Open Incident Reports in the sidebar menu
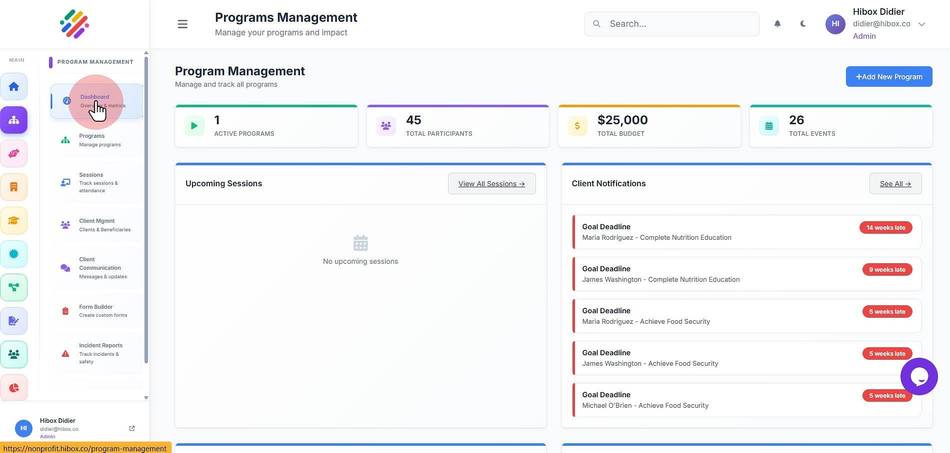 pyautogui.click(x=97, y=353)
